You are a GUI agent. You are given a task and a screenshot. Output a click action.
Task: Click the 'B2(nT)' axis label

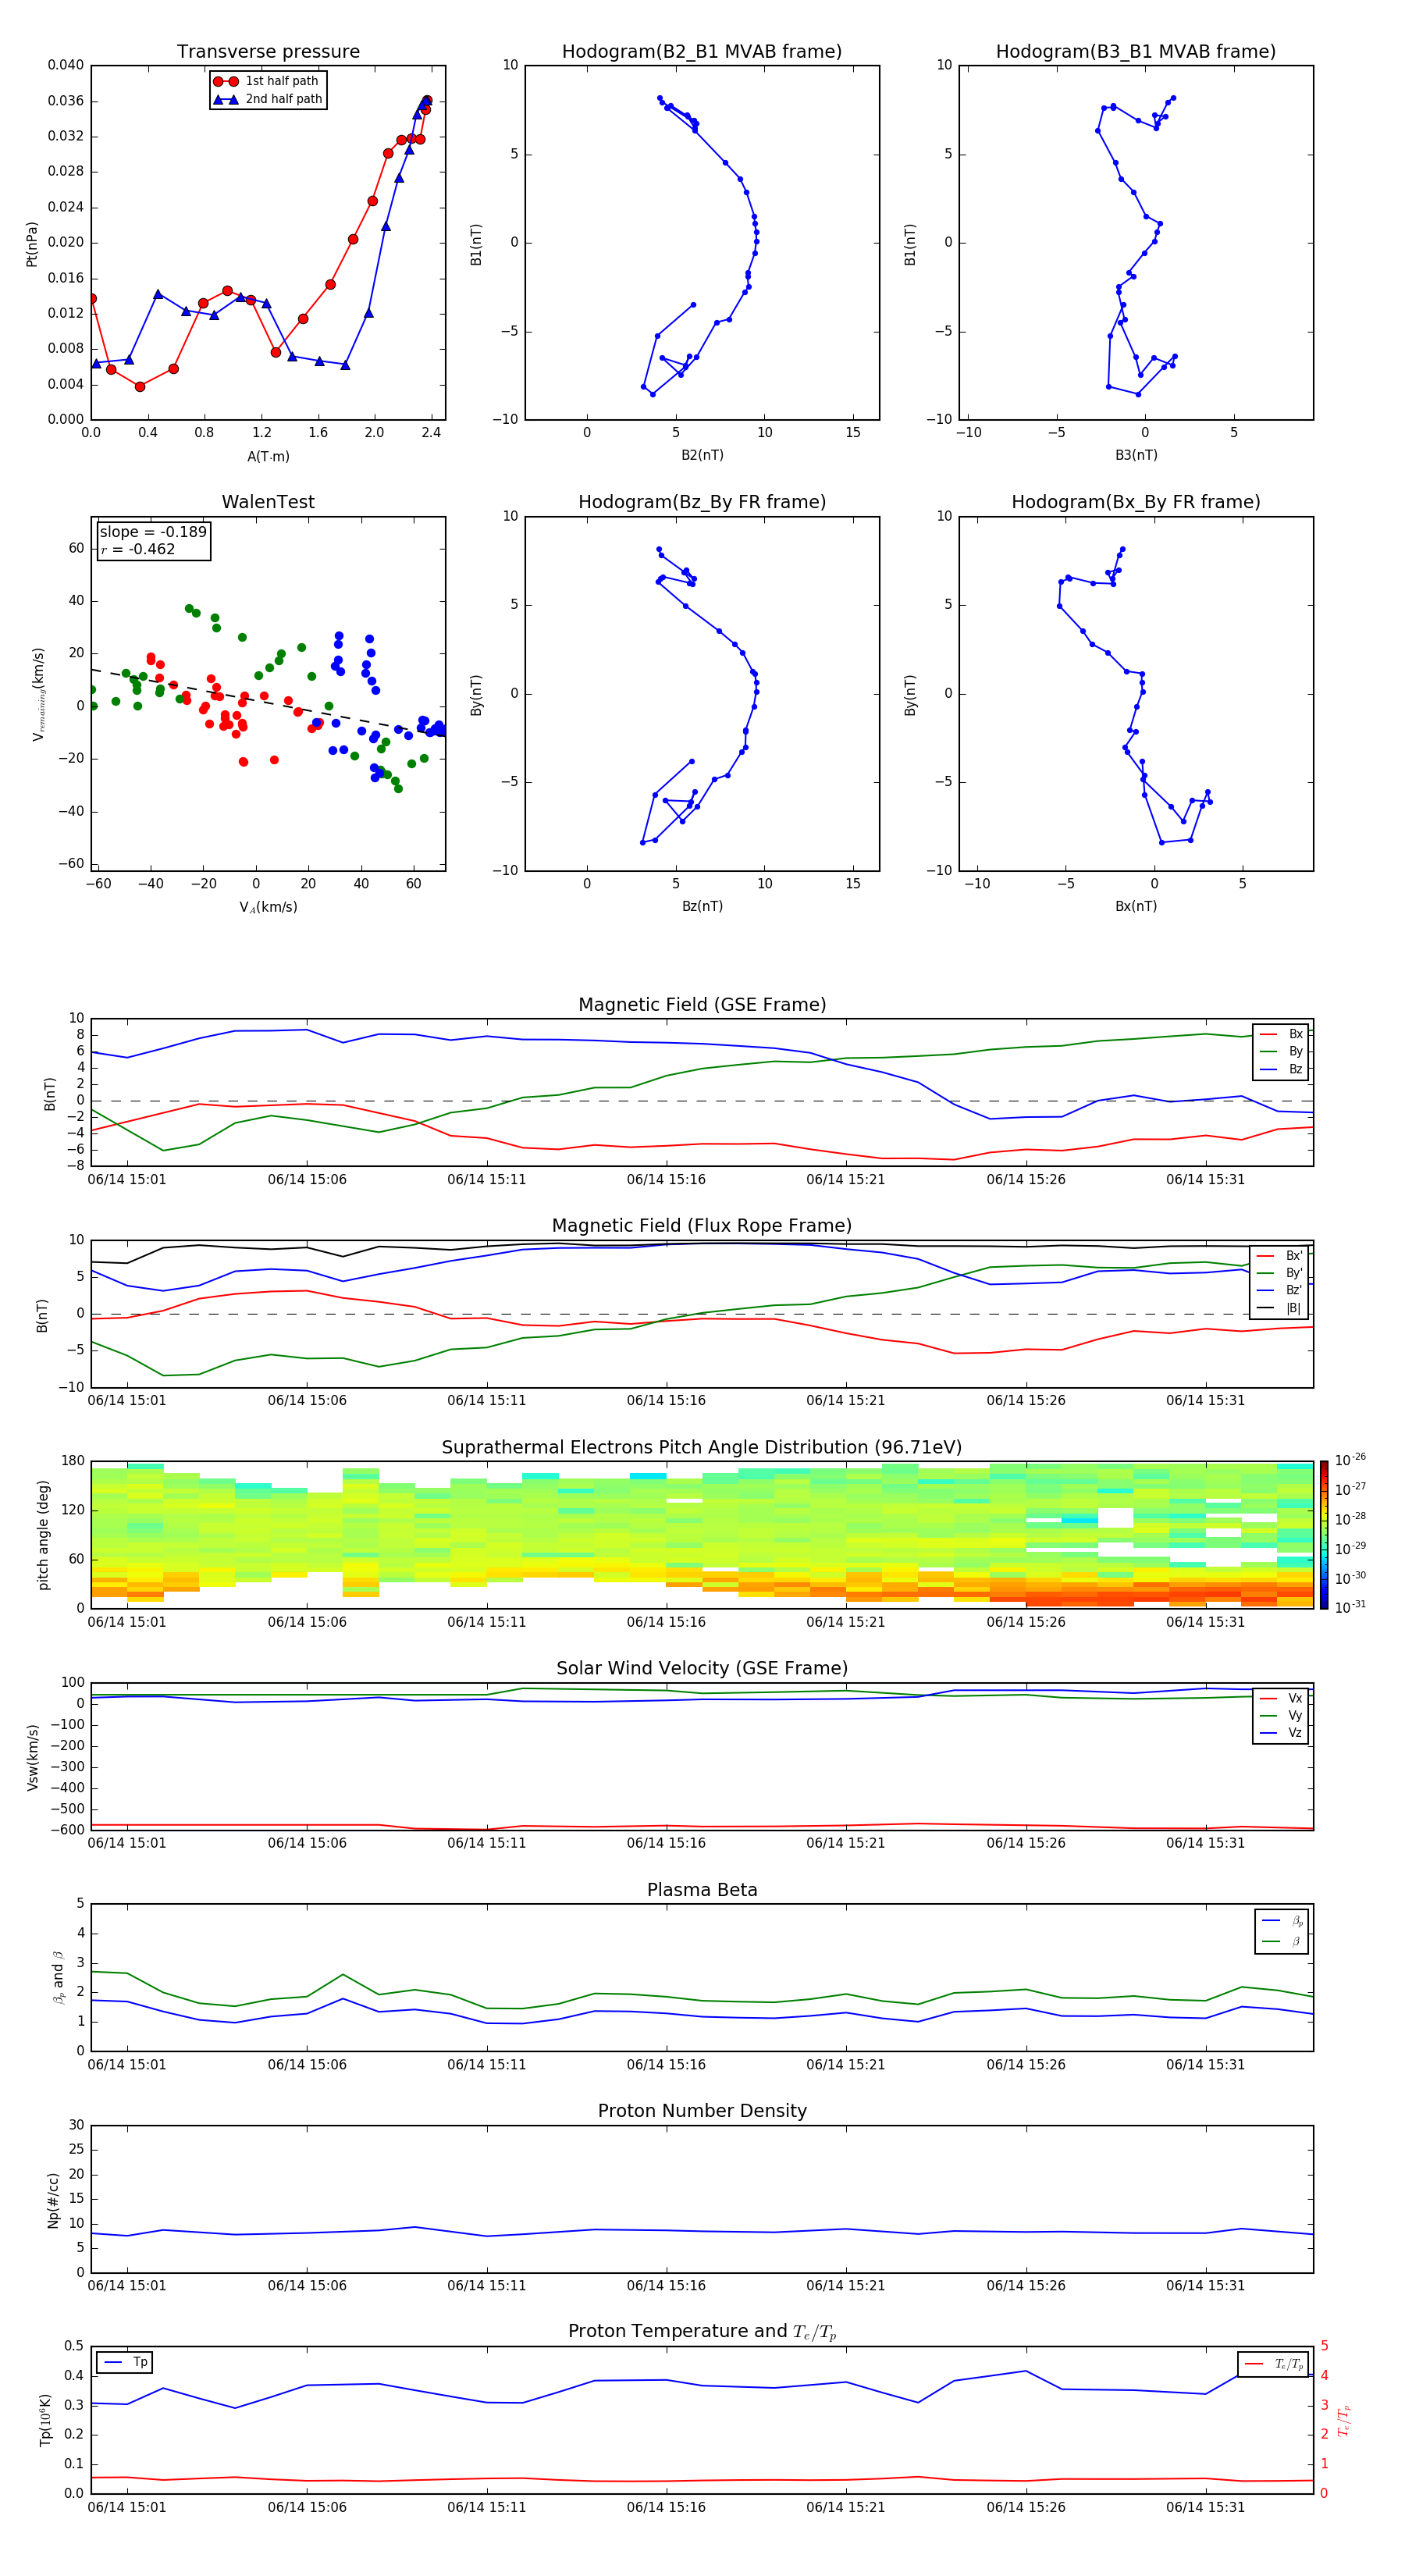point(702,455)
